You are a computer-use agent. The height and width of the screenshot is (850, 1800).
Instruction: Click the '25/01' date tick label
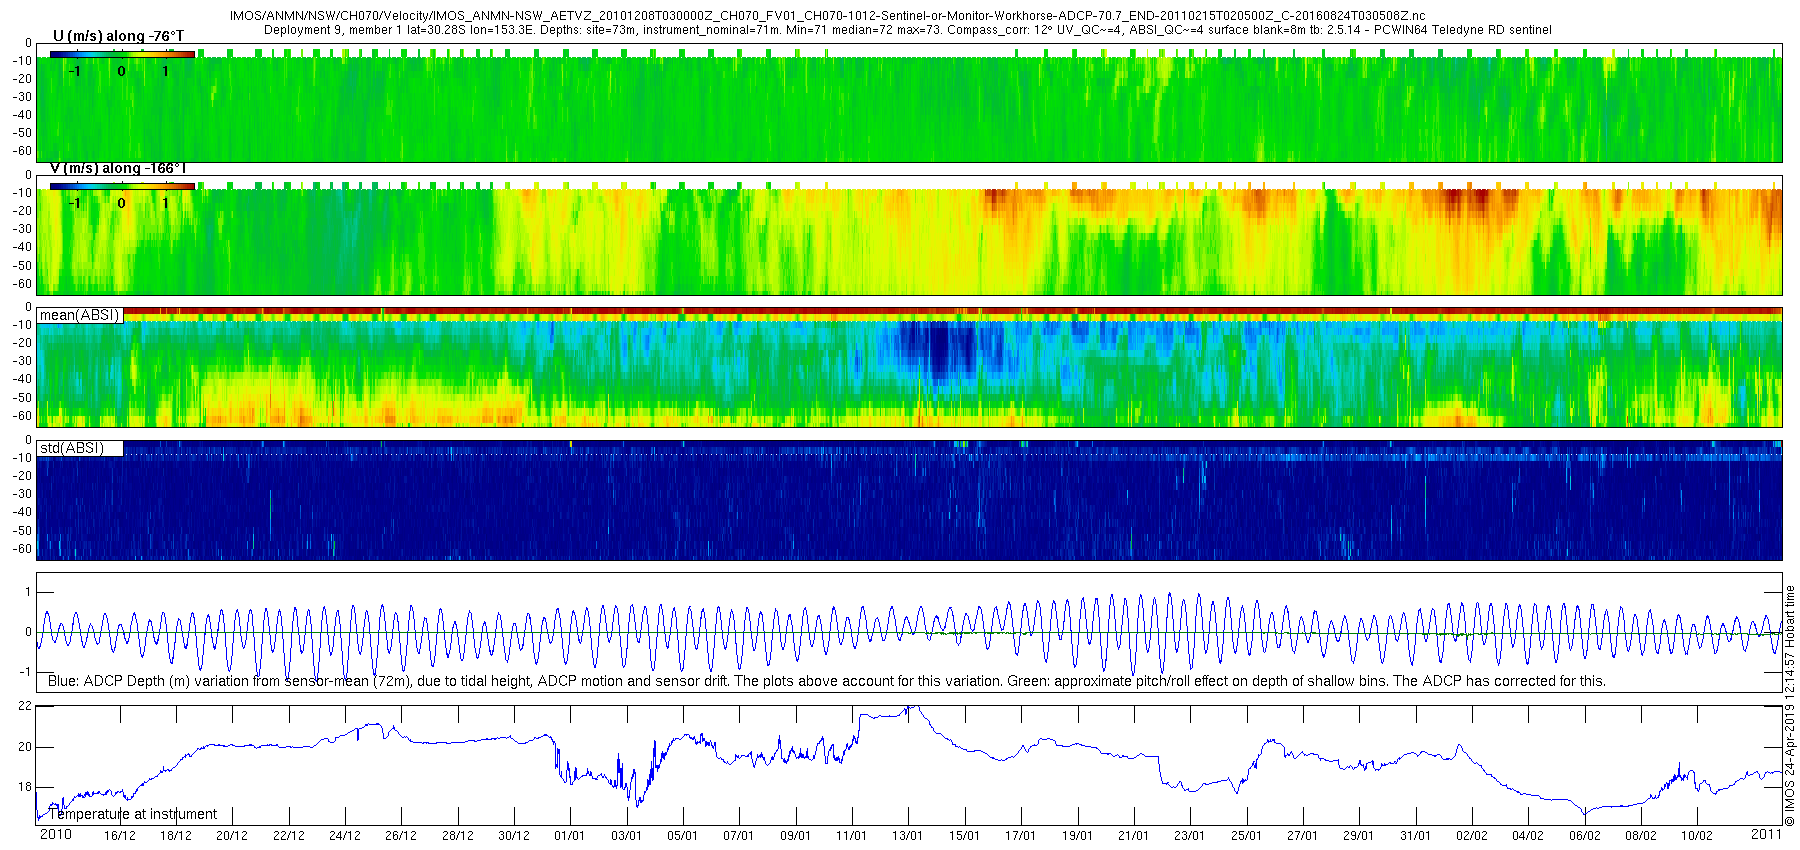1246,836
